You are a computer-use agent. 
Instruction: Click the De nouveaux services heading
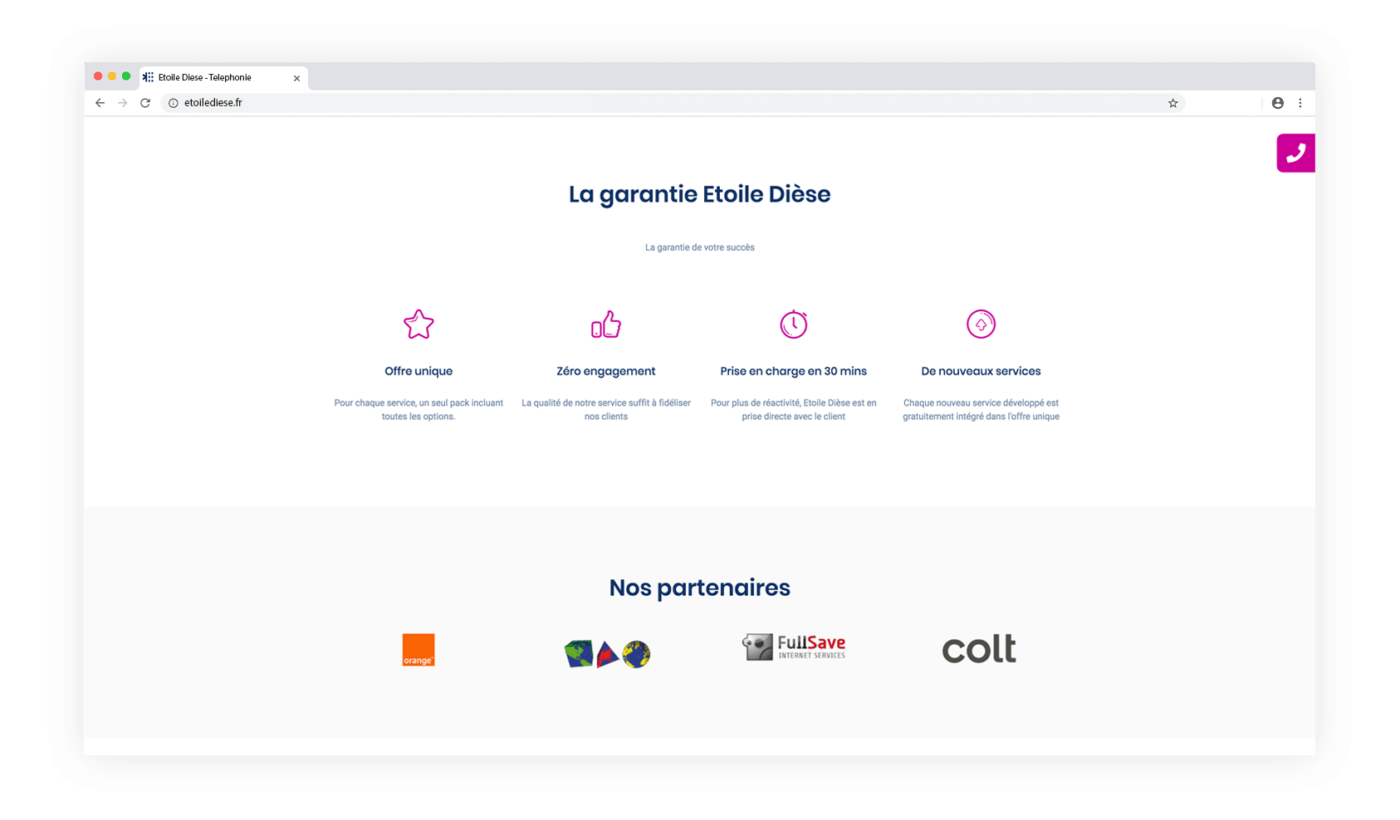pyautogui.click(x=981, y=371)
